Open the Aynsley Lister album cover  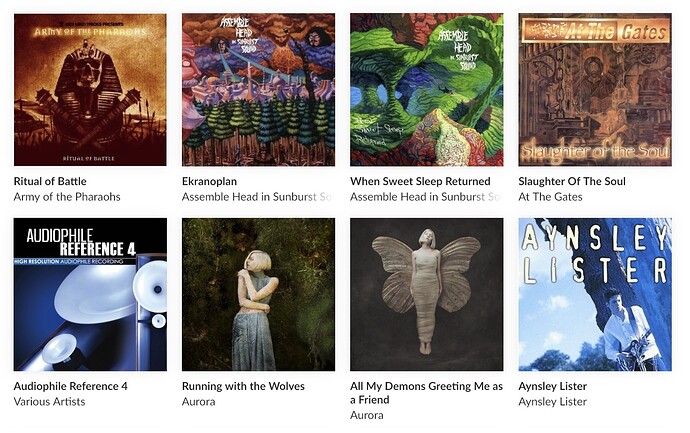[x=595, y=294]
